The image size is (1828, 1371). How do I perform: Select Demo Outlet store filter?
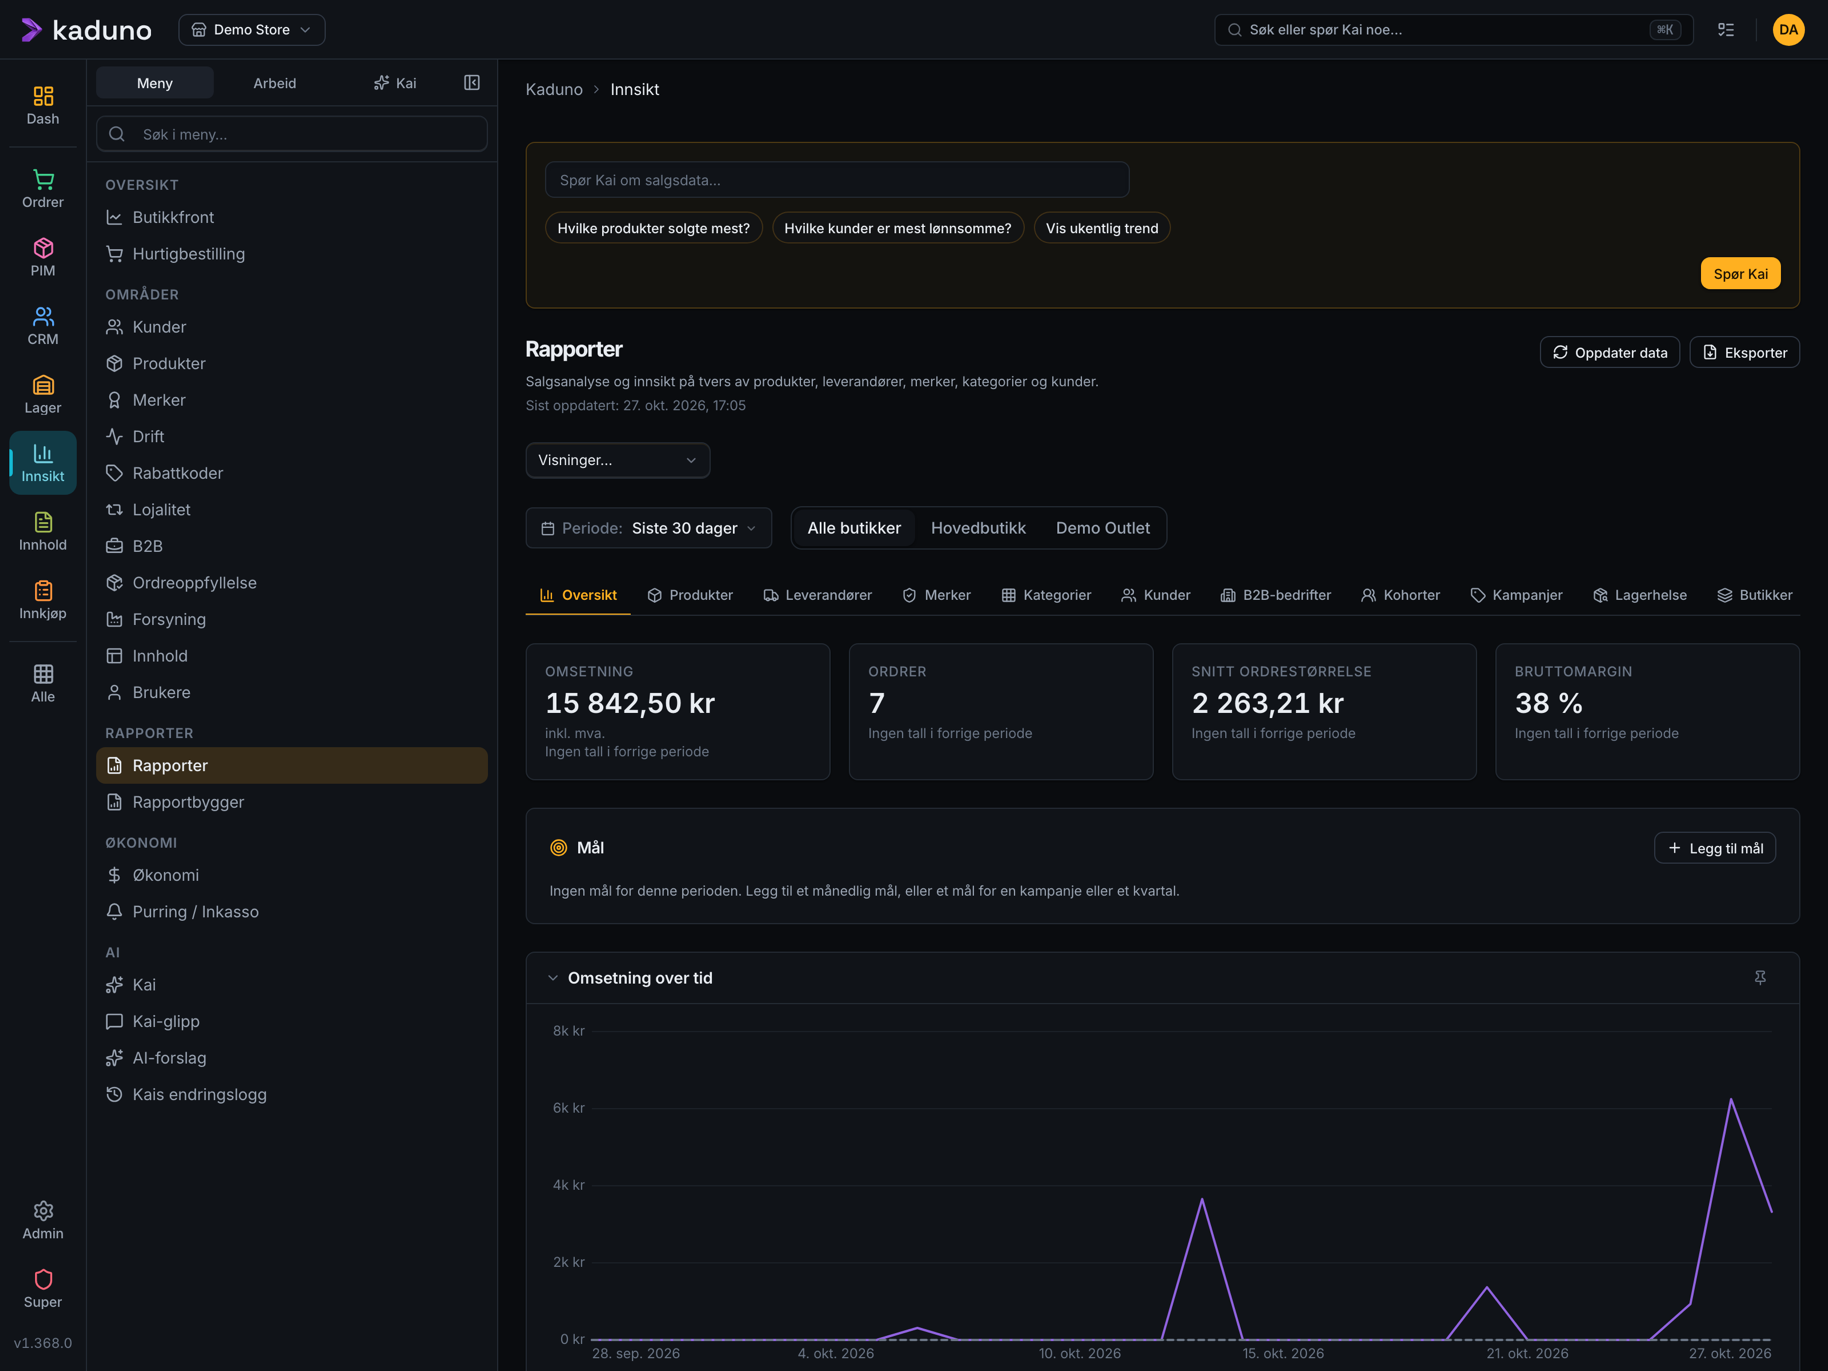[1102, 528]
